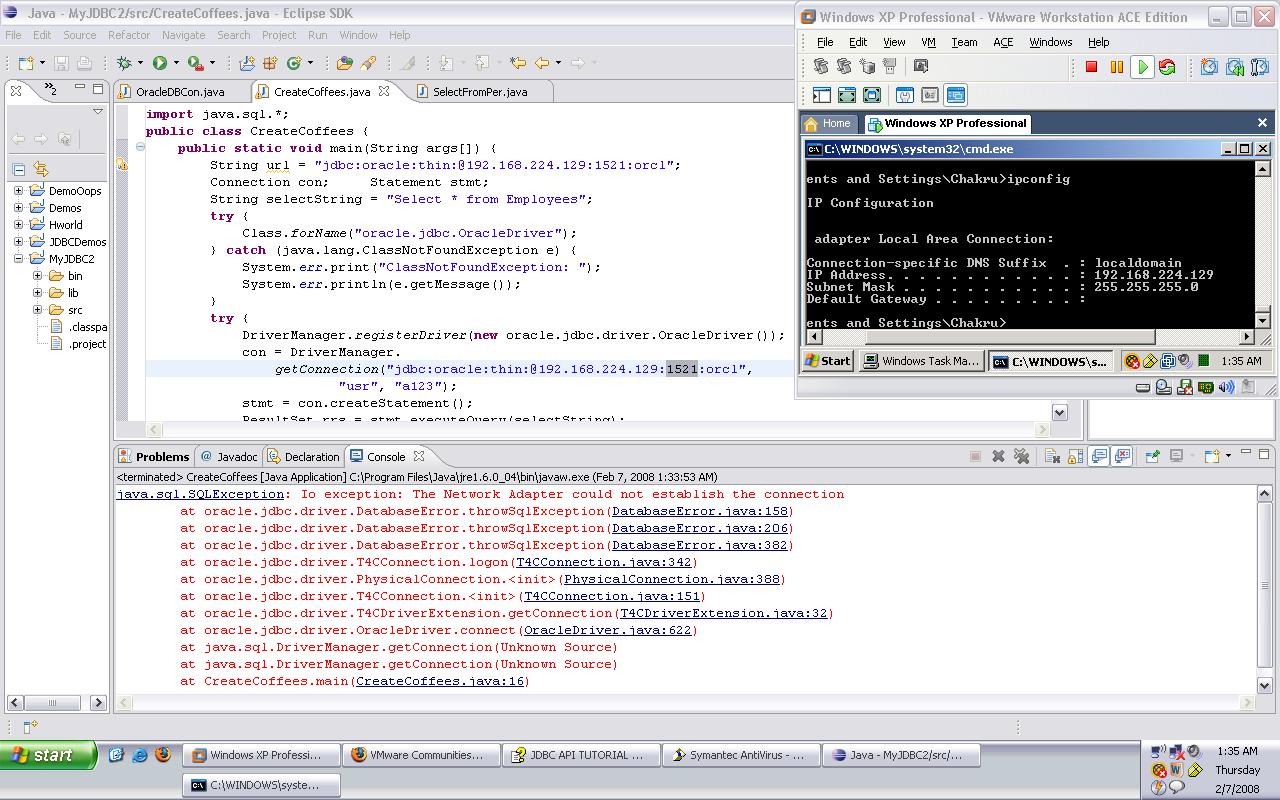Click Firefox icon in Quick Launch
The height and width of the screenshot is (800, 1280).
click(162, 755)
